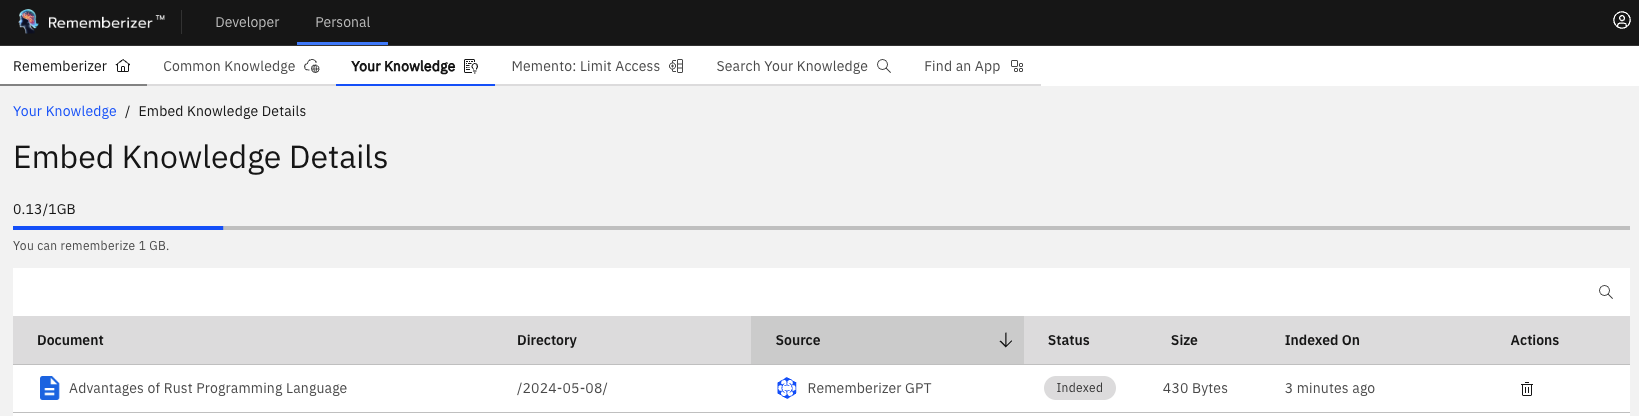Open the user account profile icon
The width and height of the screenshot is (1639, 416).
(x=1621, y=21)
